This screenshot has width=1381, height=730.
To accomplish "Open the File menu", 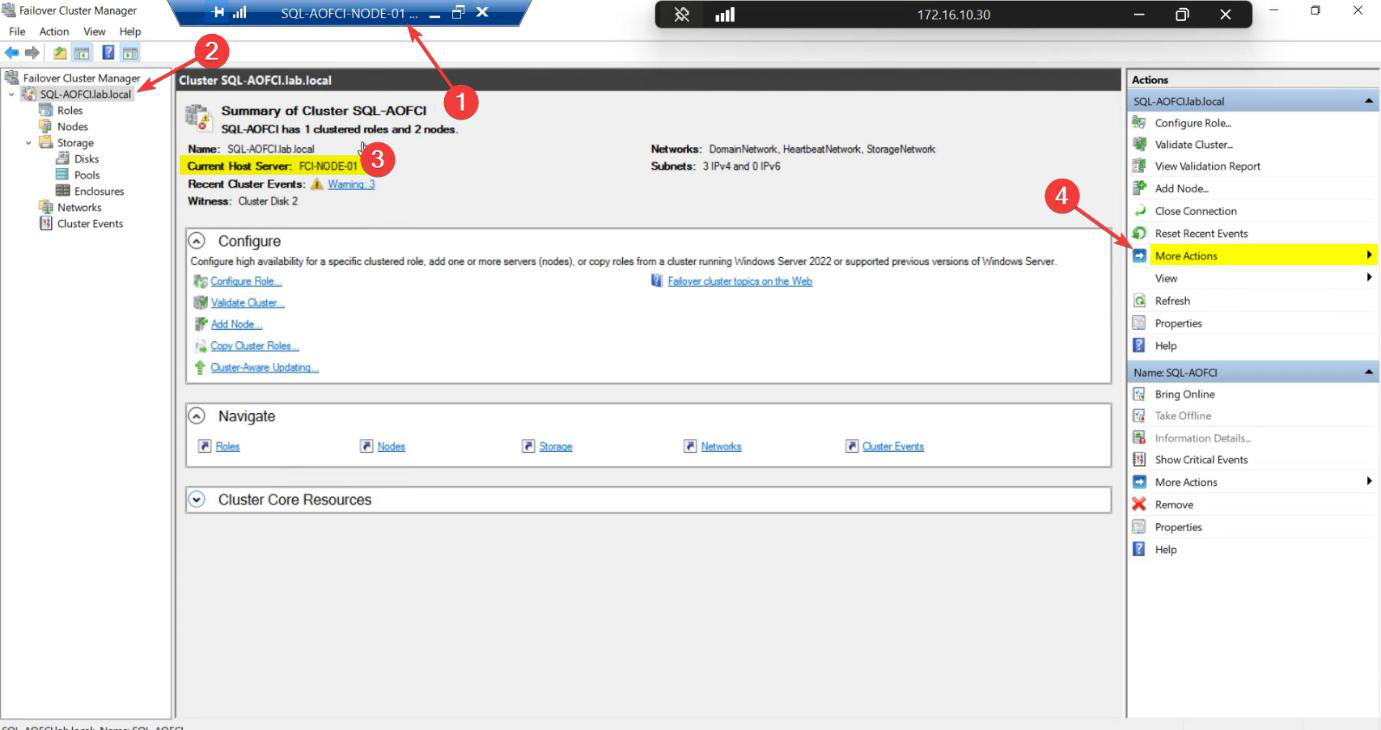I will coord(17,32).
